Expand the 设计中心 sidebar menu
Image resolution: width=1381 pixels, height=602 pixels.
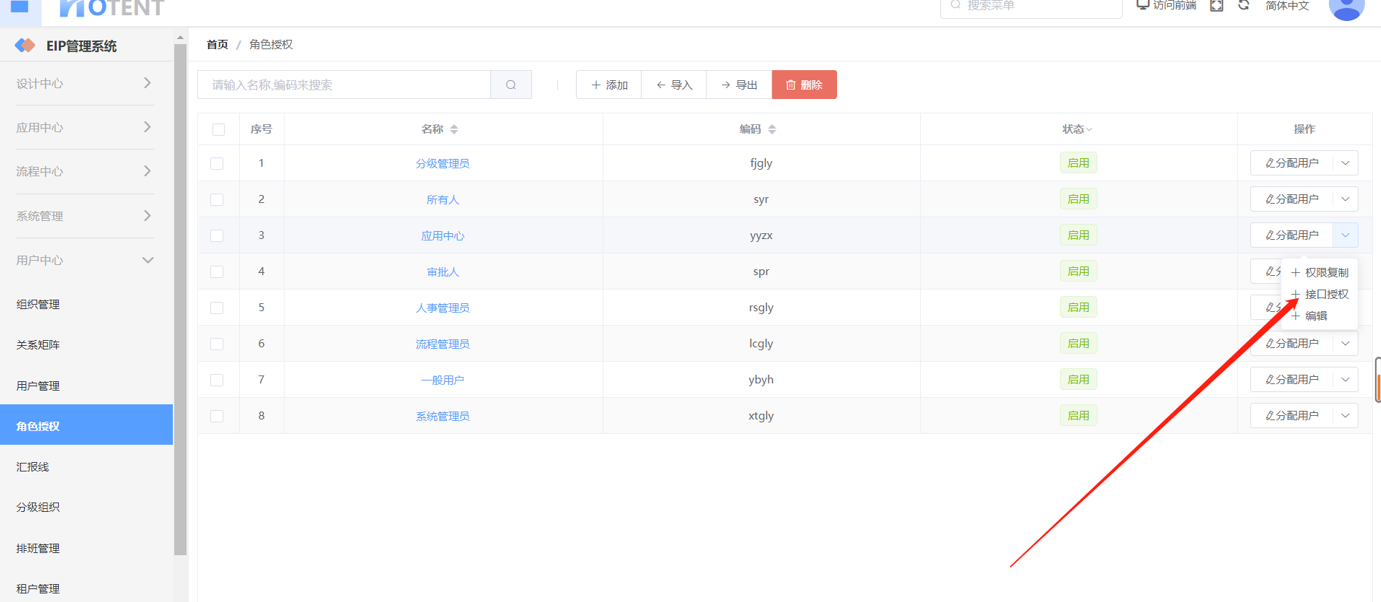click(85, 84)
